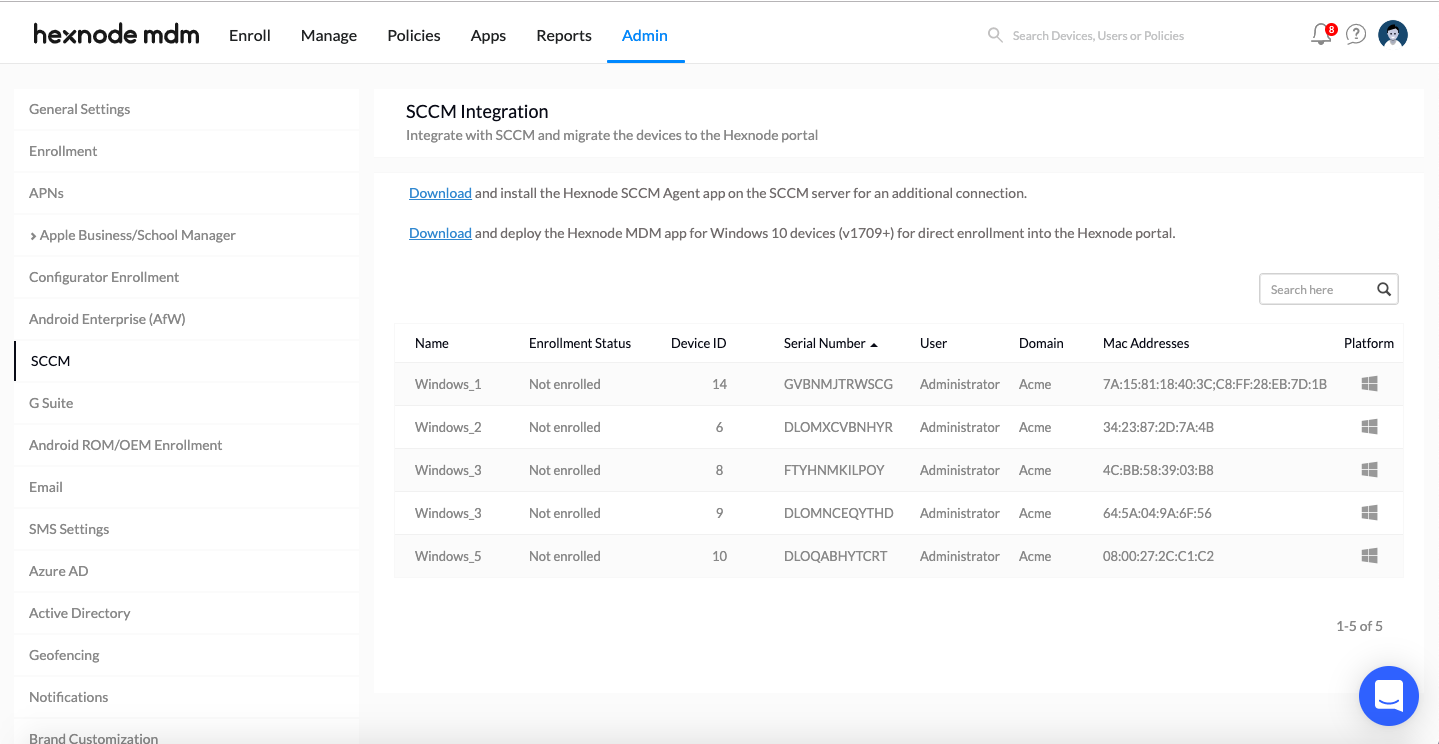Select the Admin tab
This screenshot has height=744, width=1439.
click(x=645, y=35)
